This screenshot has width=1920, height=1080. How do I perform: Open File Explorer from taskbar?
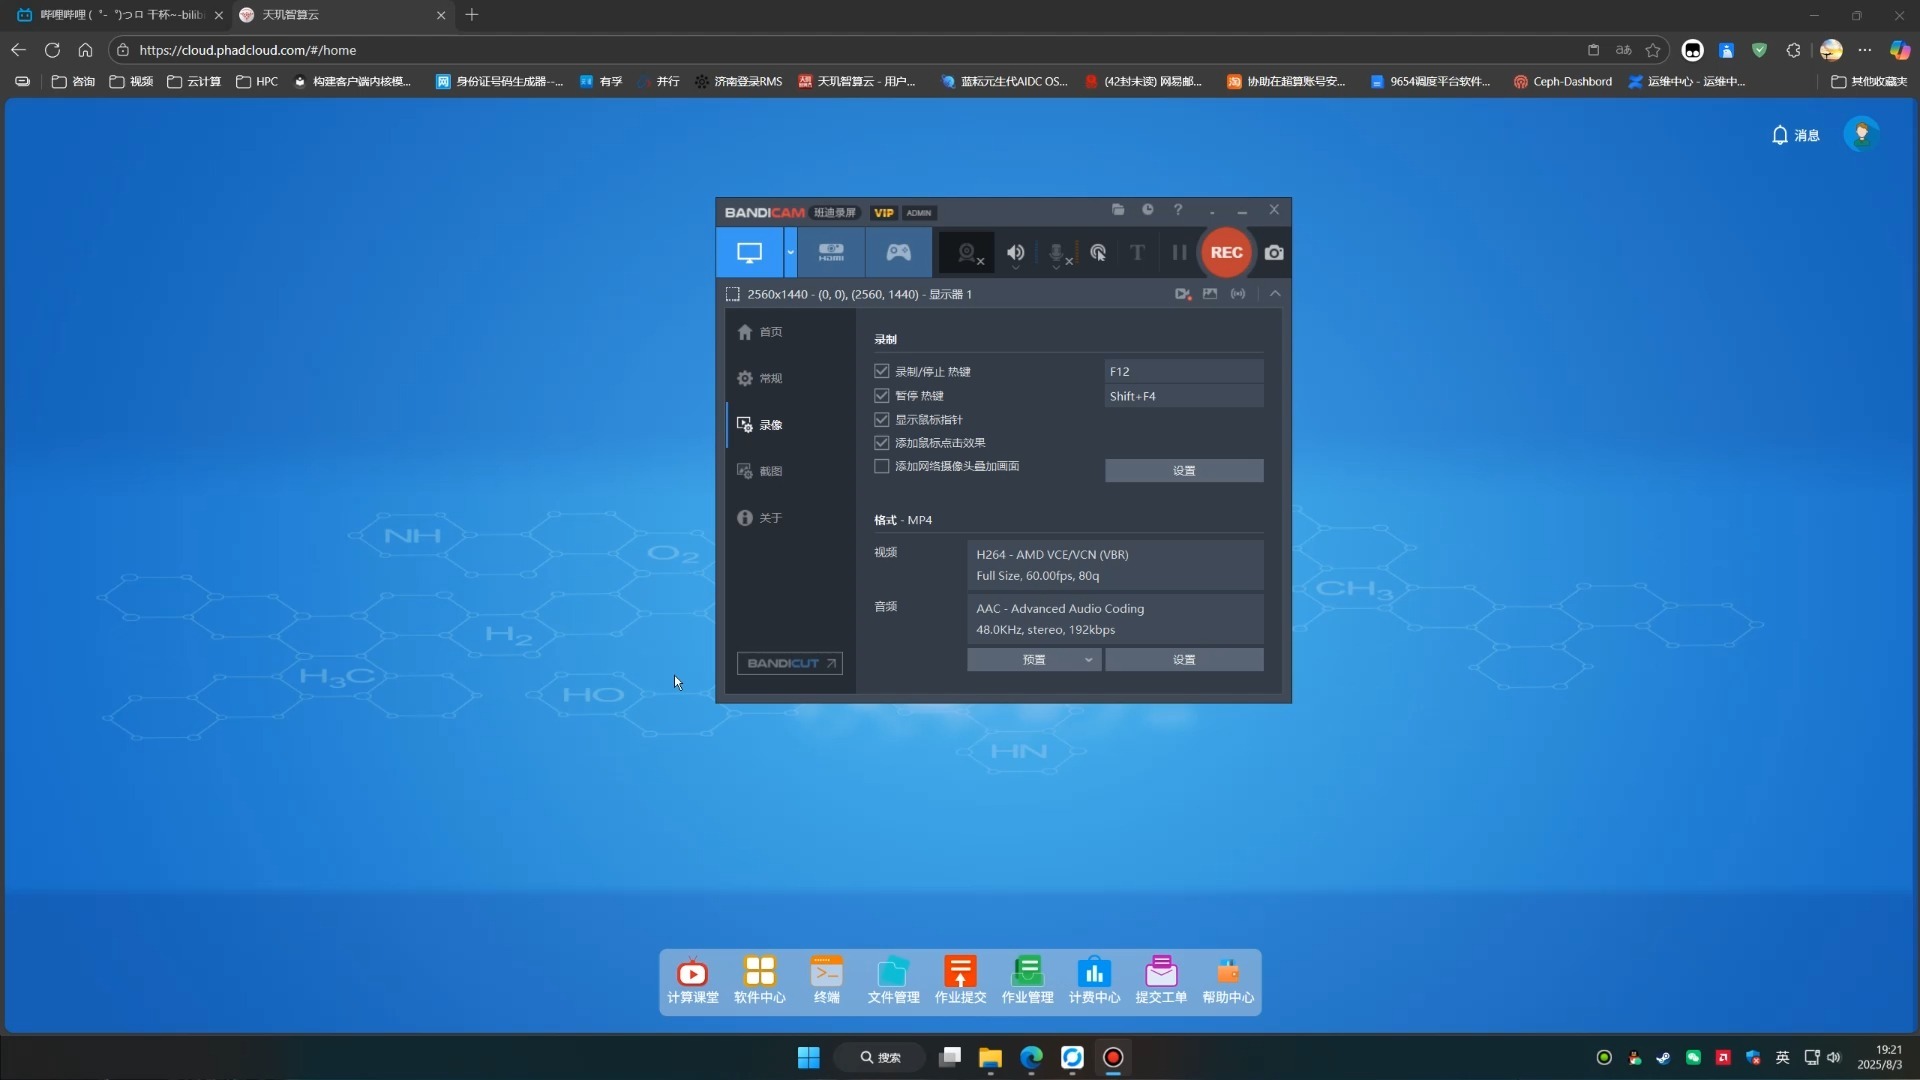point(990,1058)
